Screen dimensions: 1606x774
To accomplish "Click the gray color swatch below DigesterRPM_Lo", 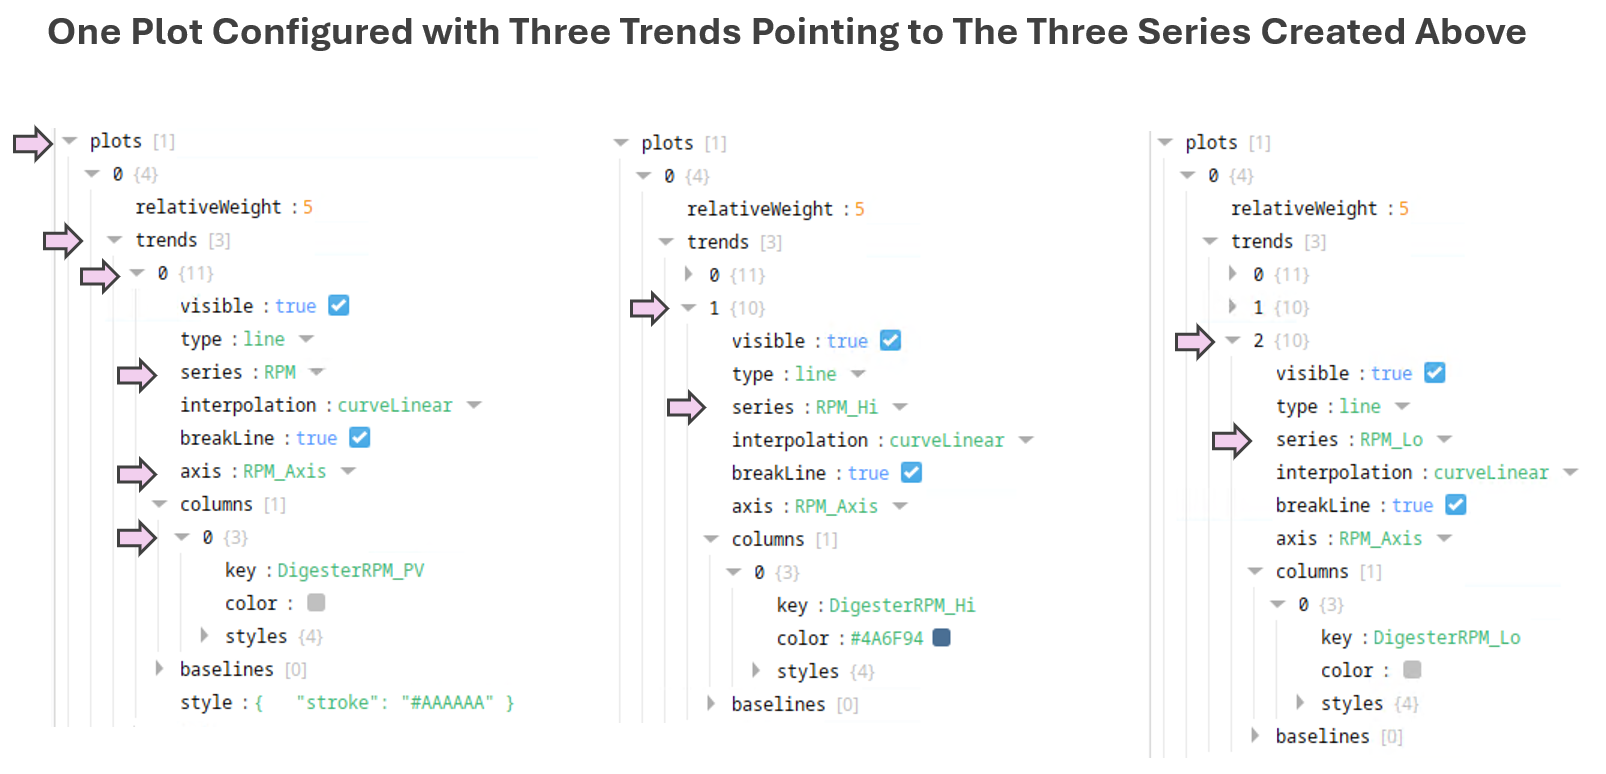I will [x=1412, y=670].
